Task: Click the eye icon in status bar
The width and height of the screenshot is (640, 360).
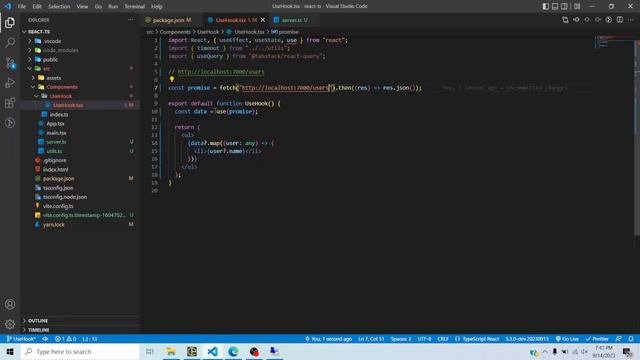Action: point(45,339)
